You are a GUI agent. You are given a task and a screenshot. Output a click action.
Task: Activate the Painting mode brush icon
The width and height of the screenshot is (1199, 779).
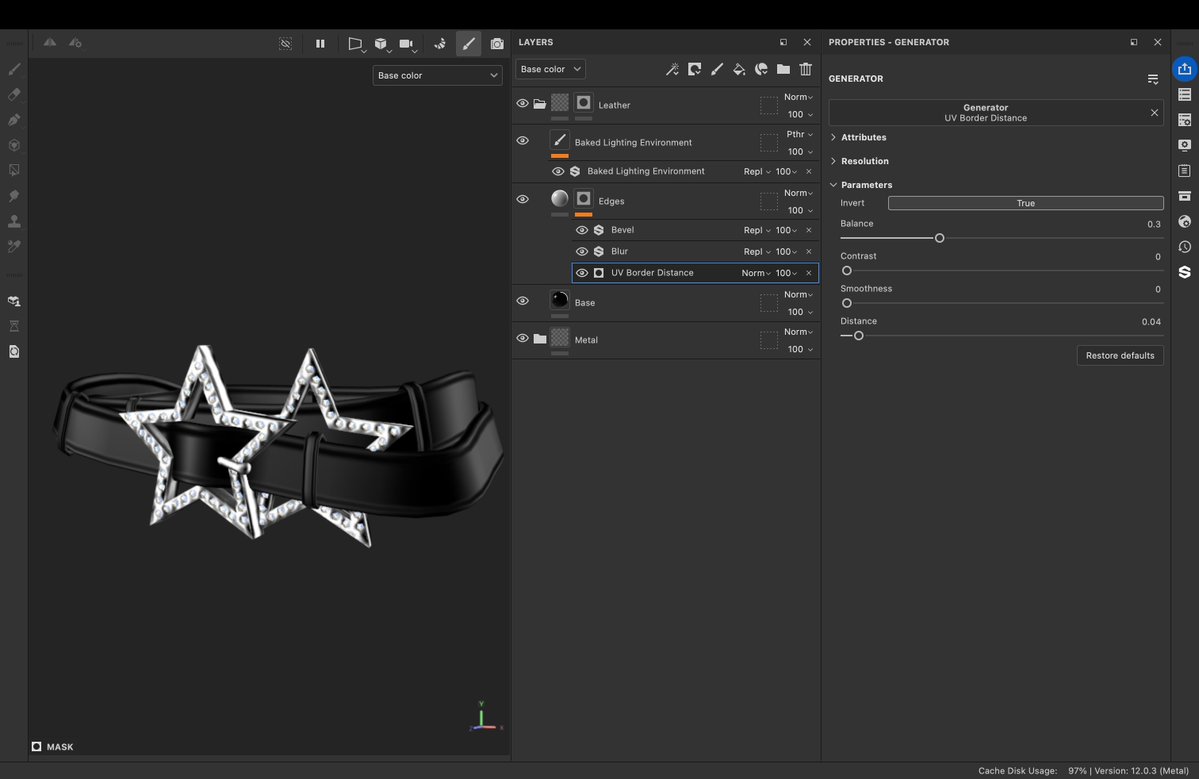pyautogui.click(x=469, y=44)
